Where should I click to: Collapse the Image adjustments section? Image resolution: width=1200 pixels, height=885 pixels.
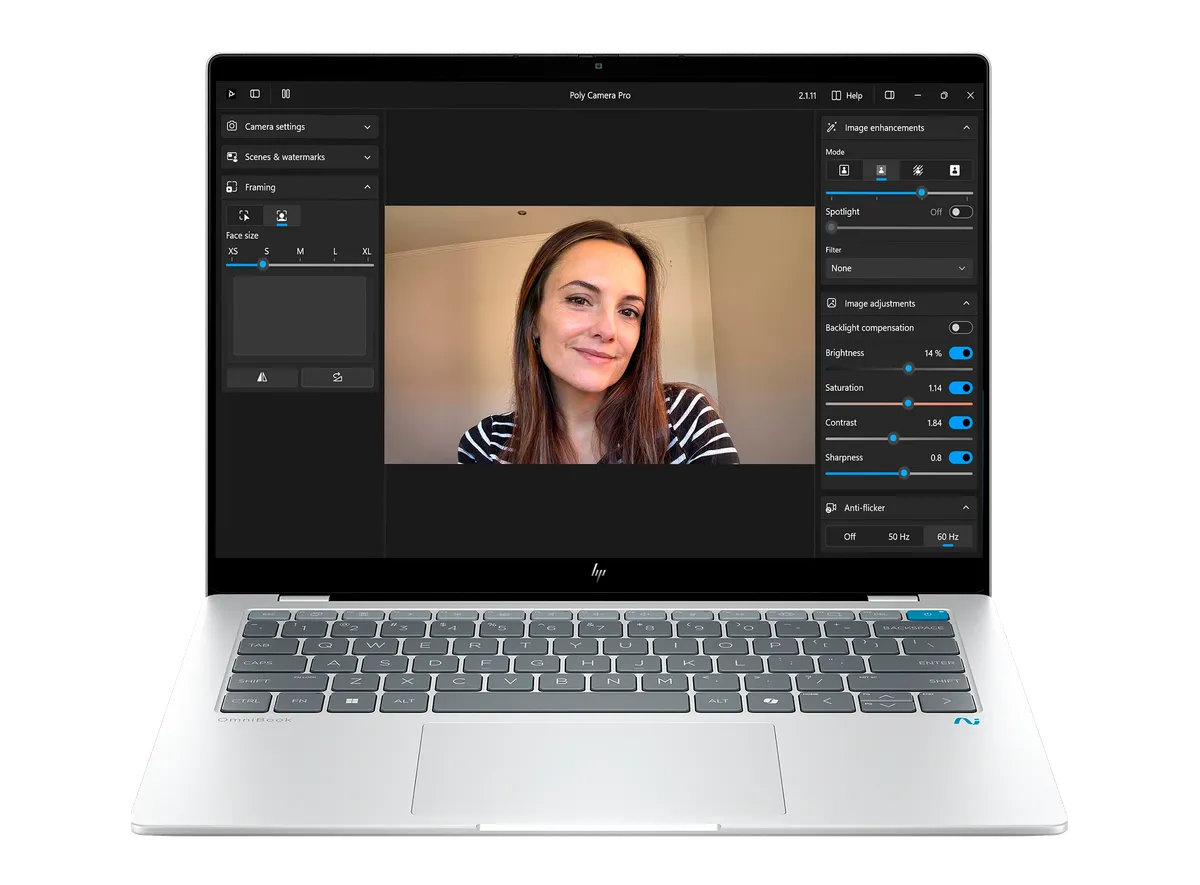click(966, 303)
